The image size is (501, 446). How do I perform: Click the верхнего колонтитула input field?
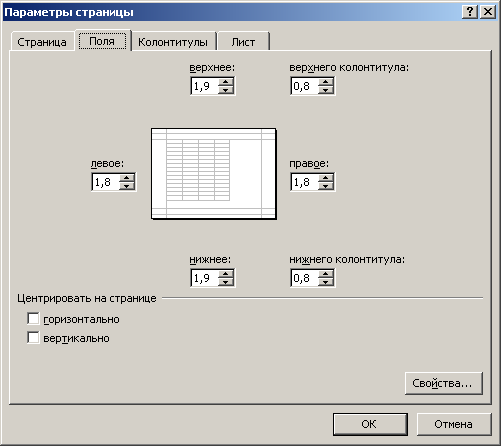pyautogui.click(x=304, y=86)
